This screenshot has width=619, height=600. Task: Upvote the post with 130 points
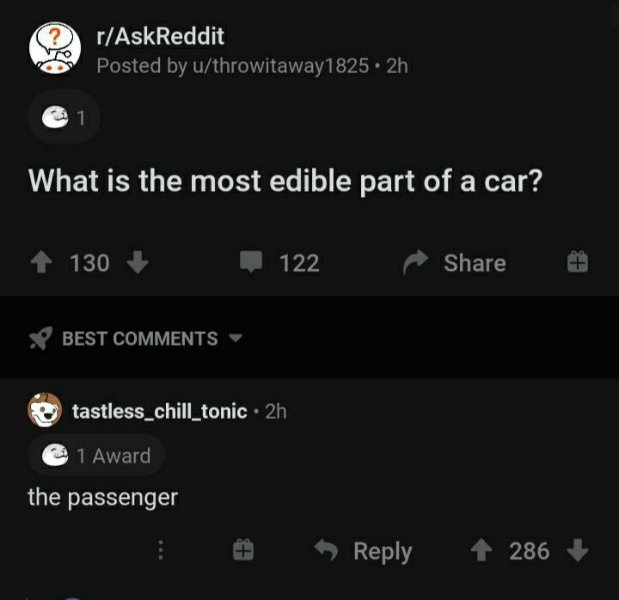41,263
